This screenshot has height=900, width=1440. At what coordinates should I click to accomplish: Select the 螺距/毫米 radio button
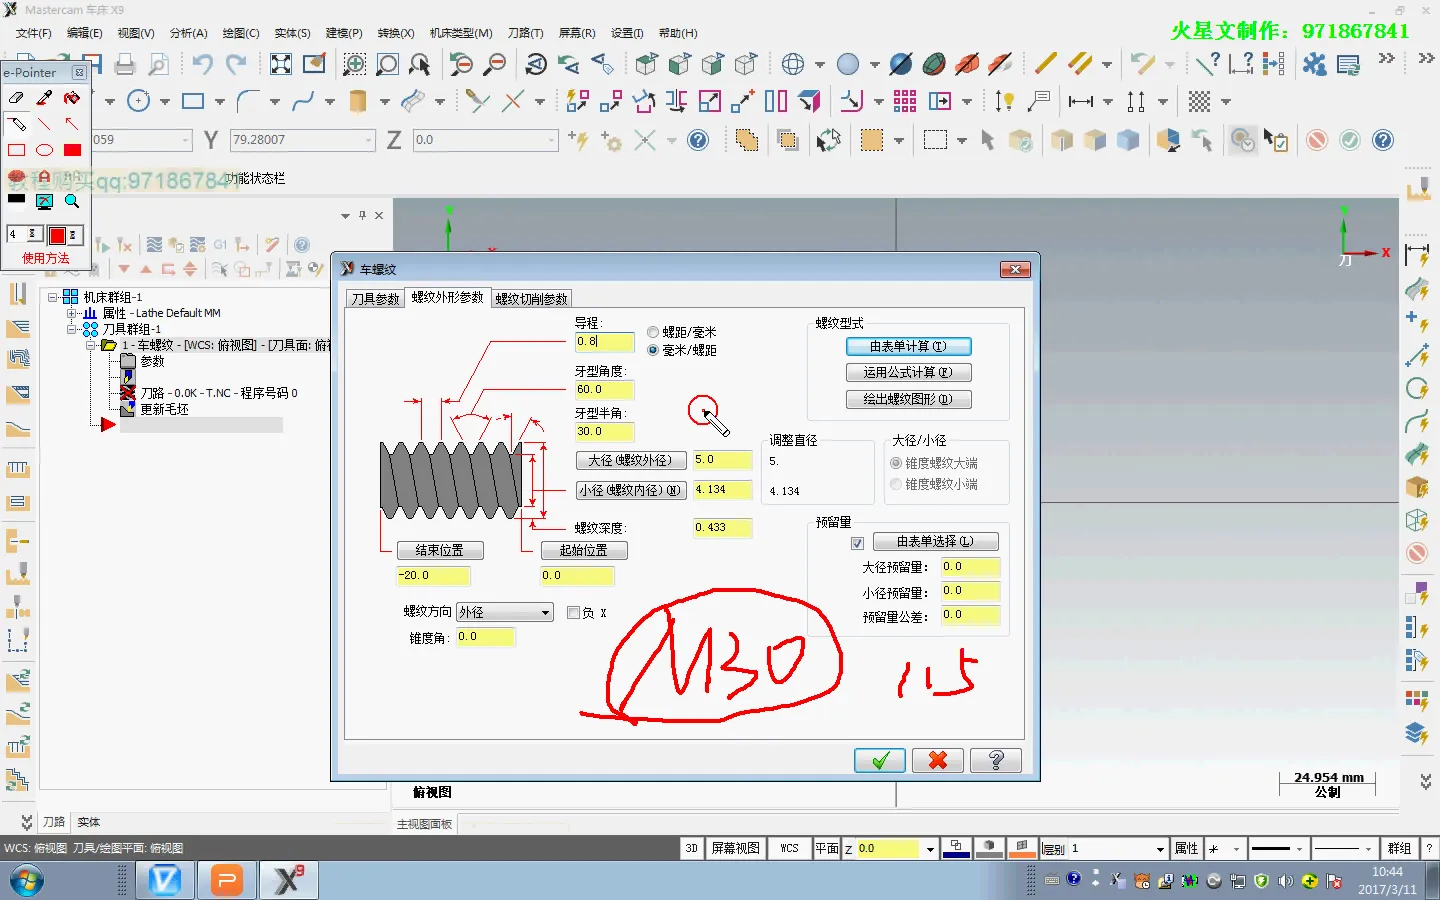click(653, 332)
